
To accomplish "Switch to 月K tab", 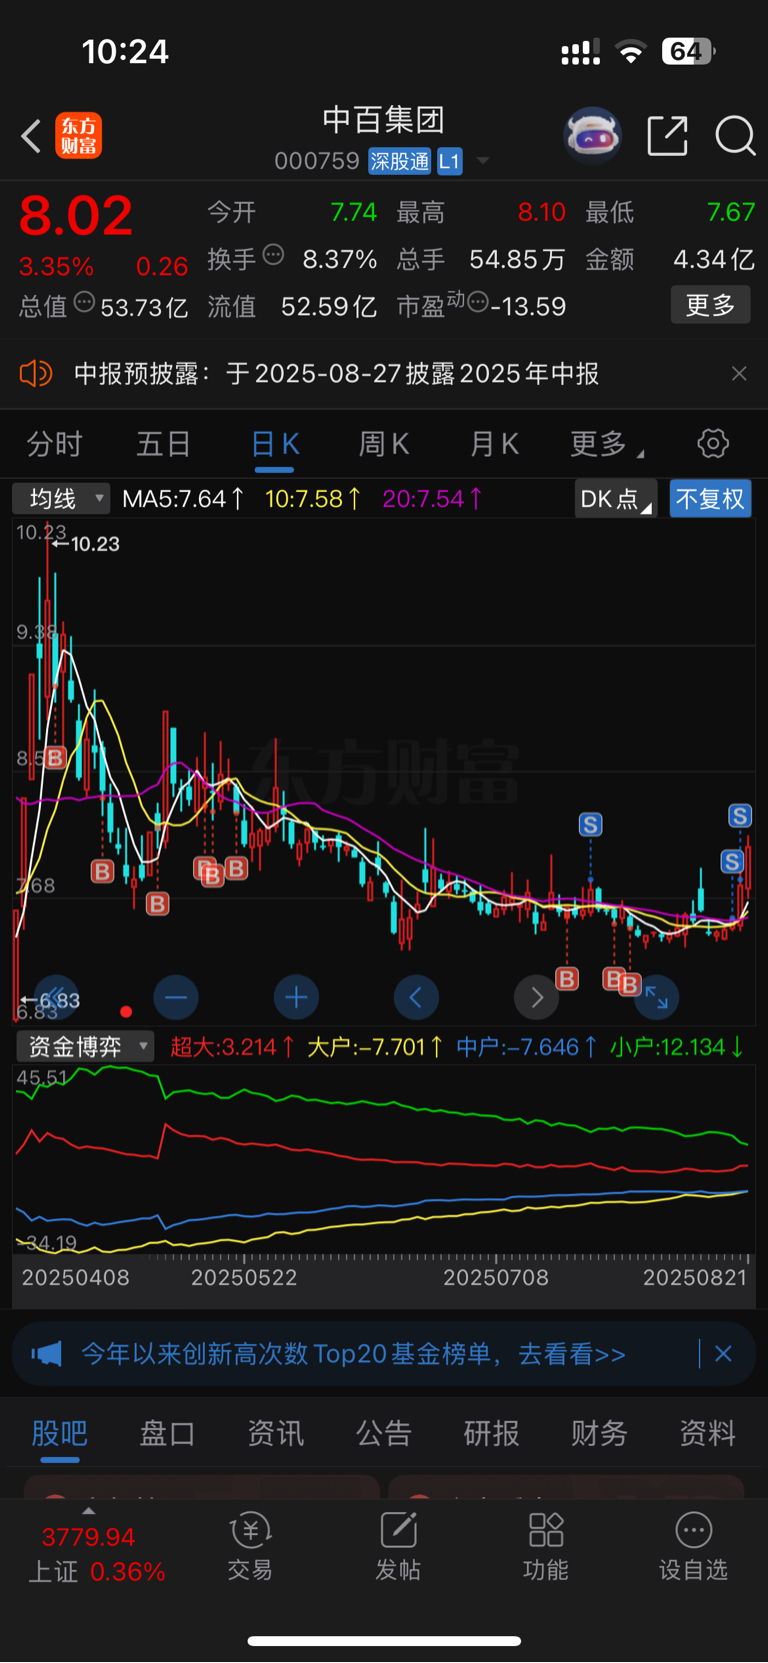I will pos(494,444).
